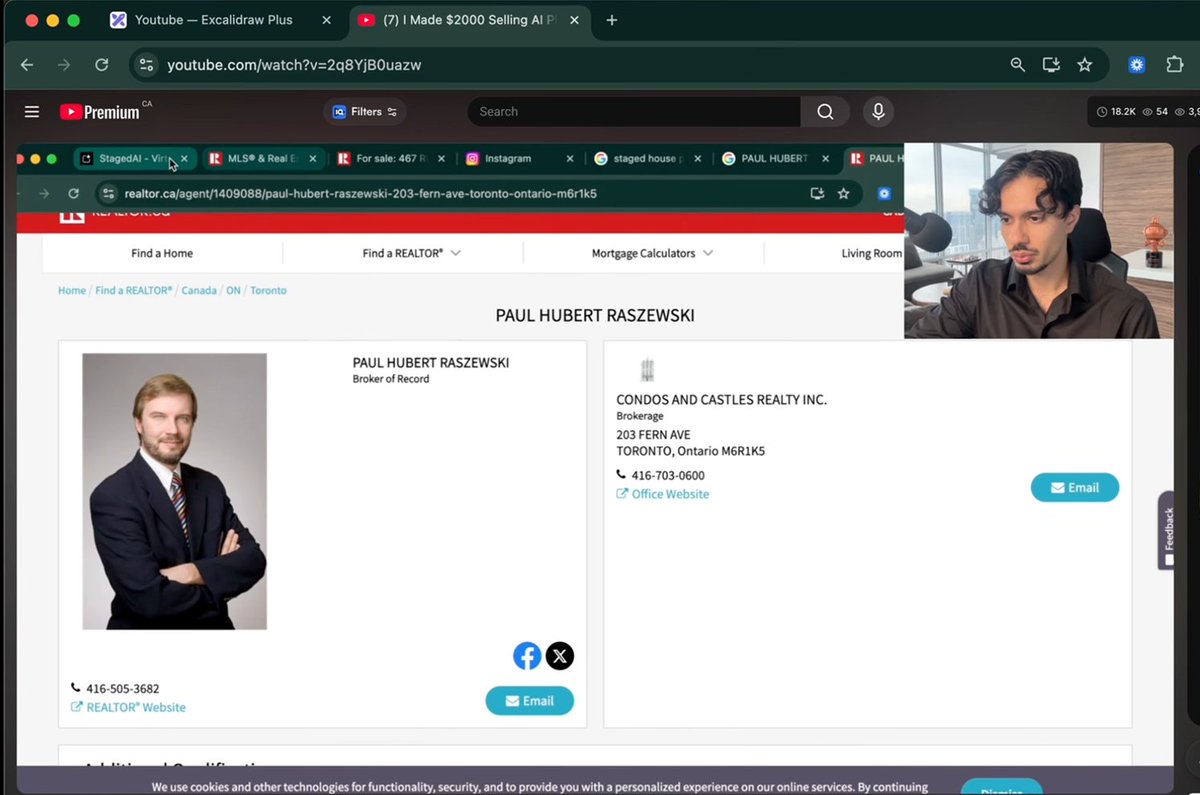This screenshot has width=1200, height=795.
Task: Open the Filters button on YouTube
Action: pyautogui.click(x=365, y=112)
